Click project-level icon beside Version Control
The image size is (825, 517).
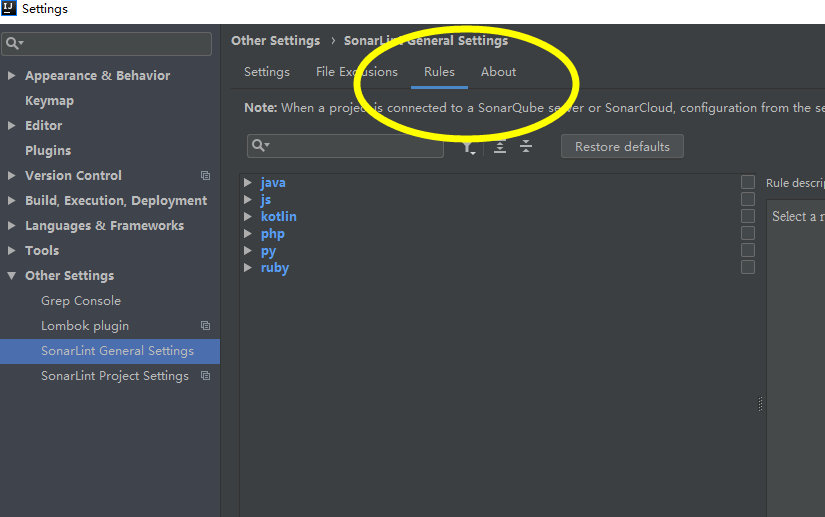[x=206, y=176]
